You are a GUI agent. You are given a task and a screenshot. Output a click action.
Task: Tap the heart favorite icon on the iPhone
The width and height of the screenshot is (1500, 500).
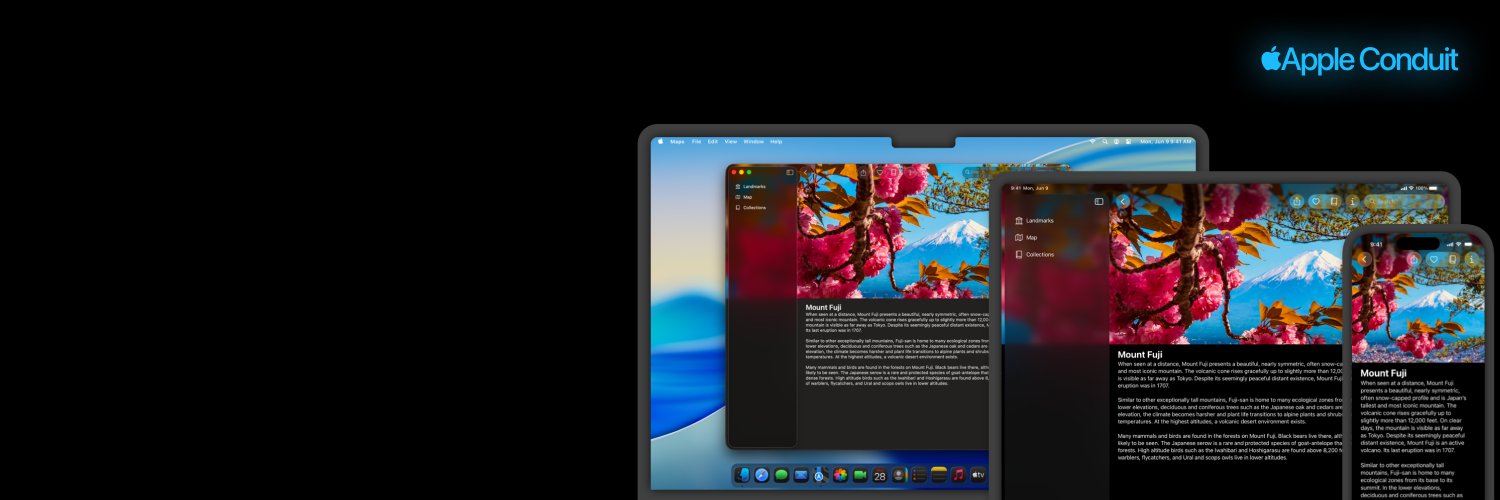[x=1434, y=259]
